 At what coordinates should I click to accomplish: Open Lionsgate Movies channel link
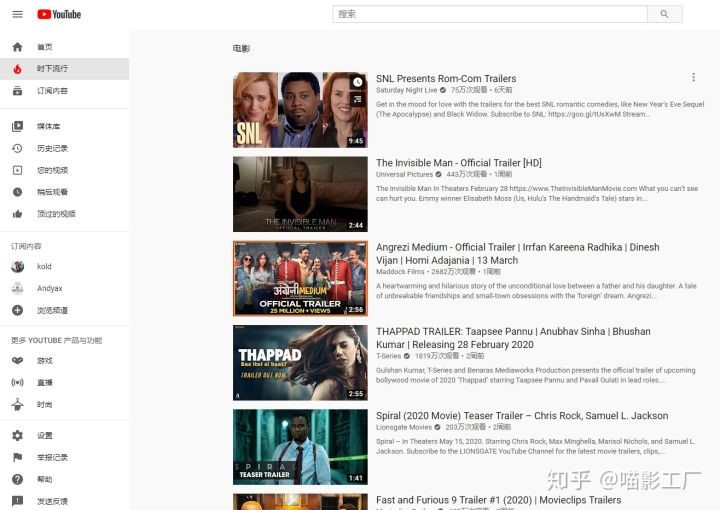tap(404, 427)
